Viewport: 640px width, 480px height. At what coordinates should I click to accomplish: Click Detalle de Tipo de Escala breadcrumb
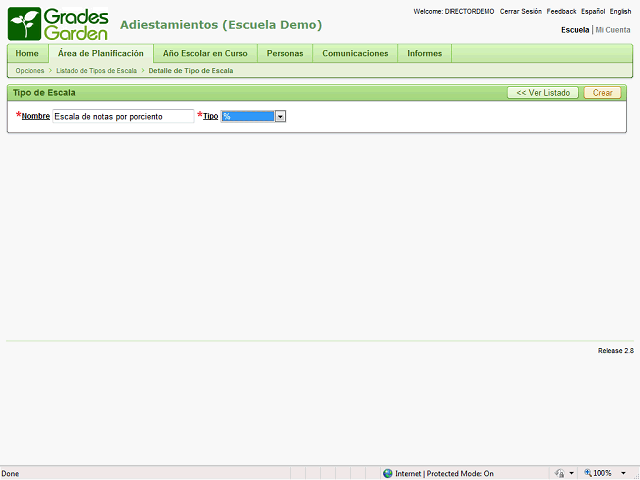click(x=191, y=71)
